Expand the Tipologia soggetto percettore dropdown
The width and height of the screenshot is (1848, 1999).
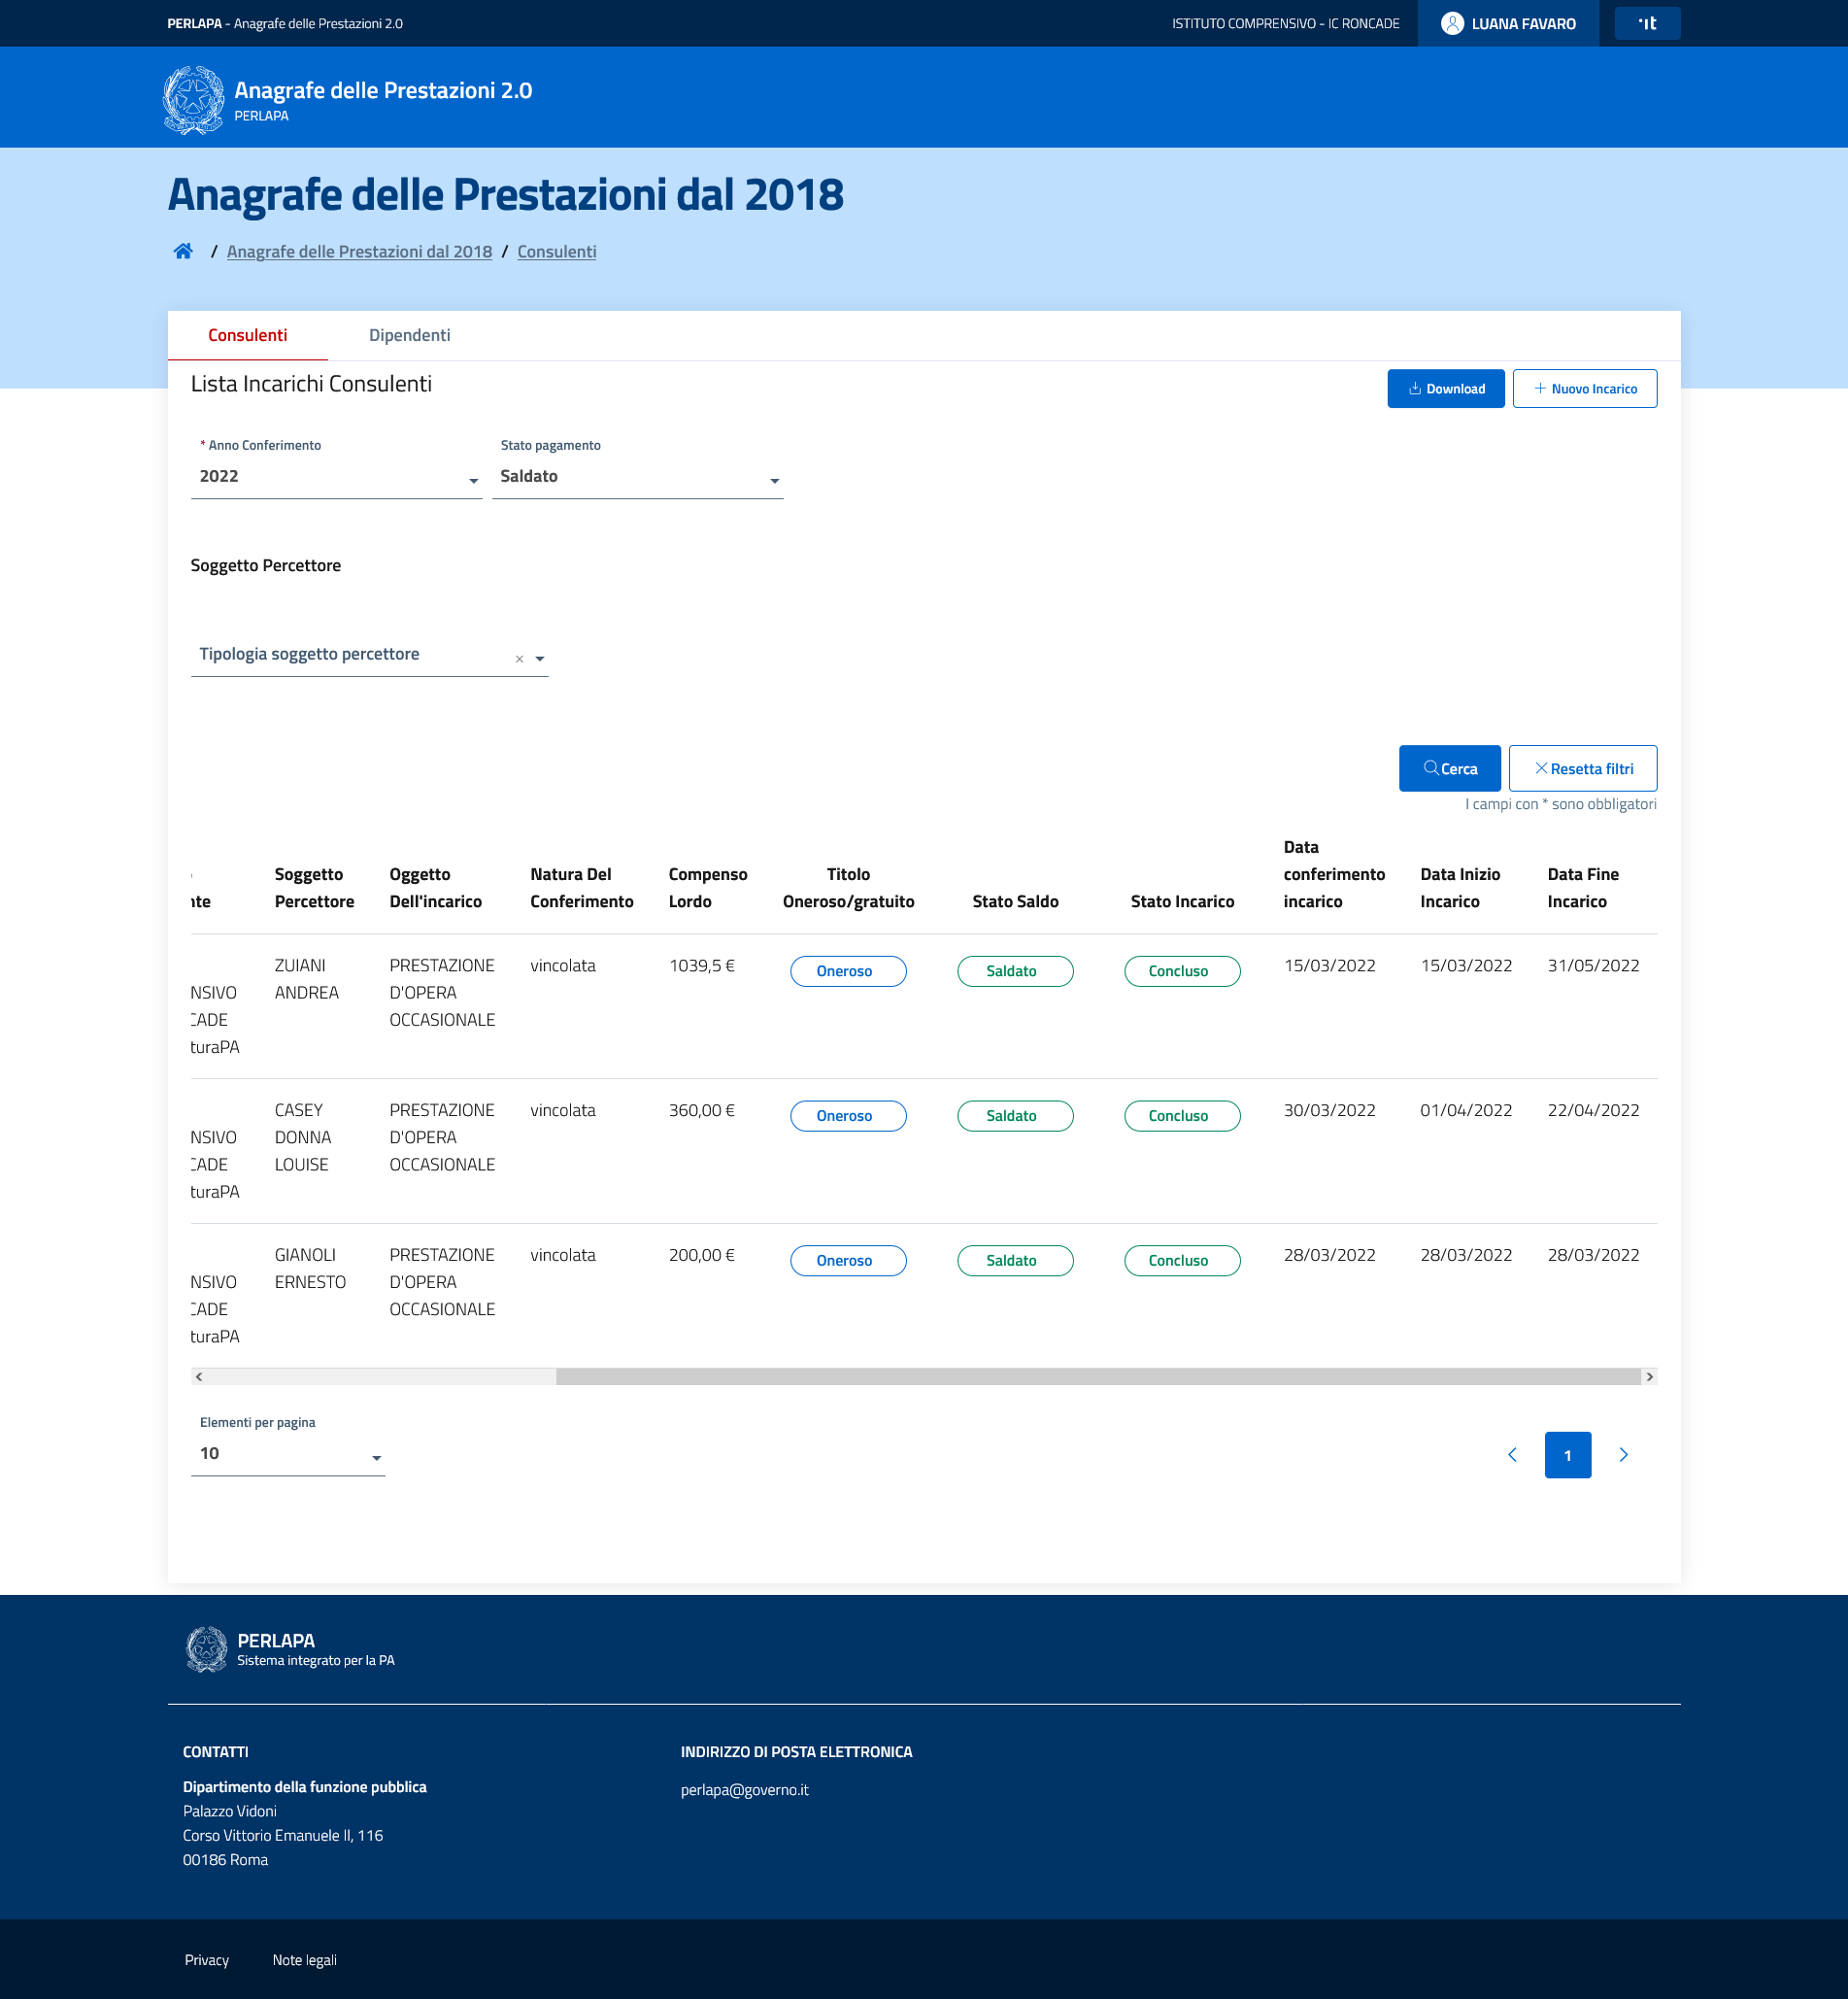(540, 659)
